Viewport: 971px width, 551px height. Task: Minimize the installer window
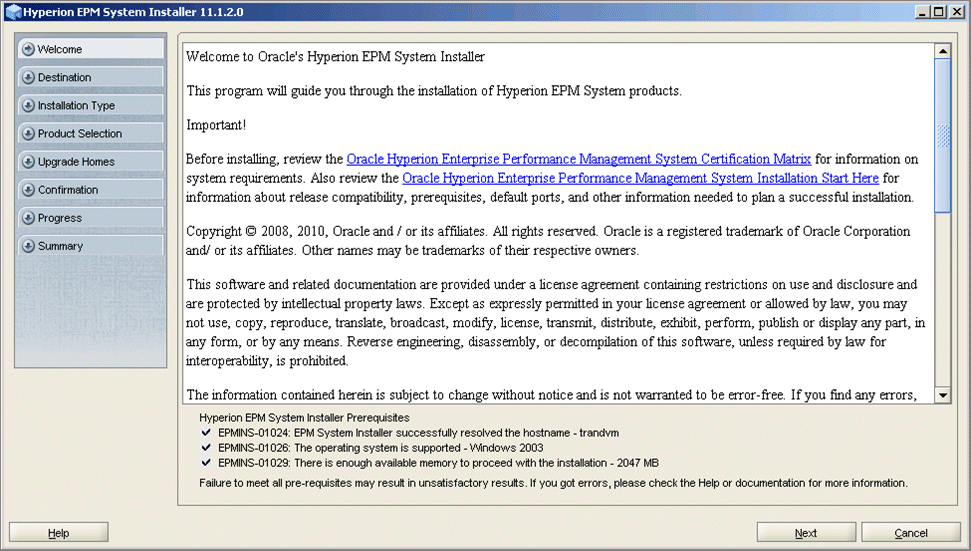[923, 12]
